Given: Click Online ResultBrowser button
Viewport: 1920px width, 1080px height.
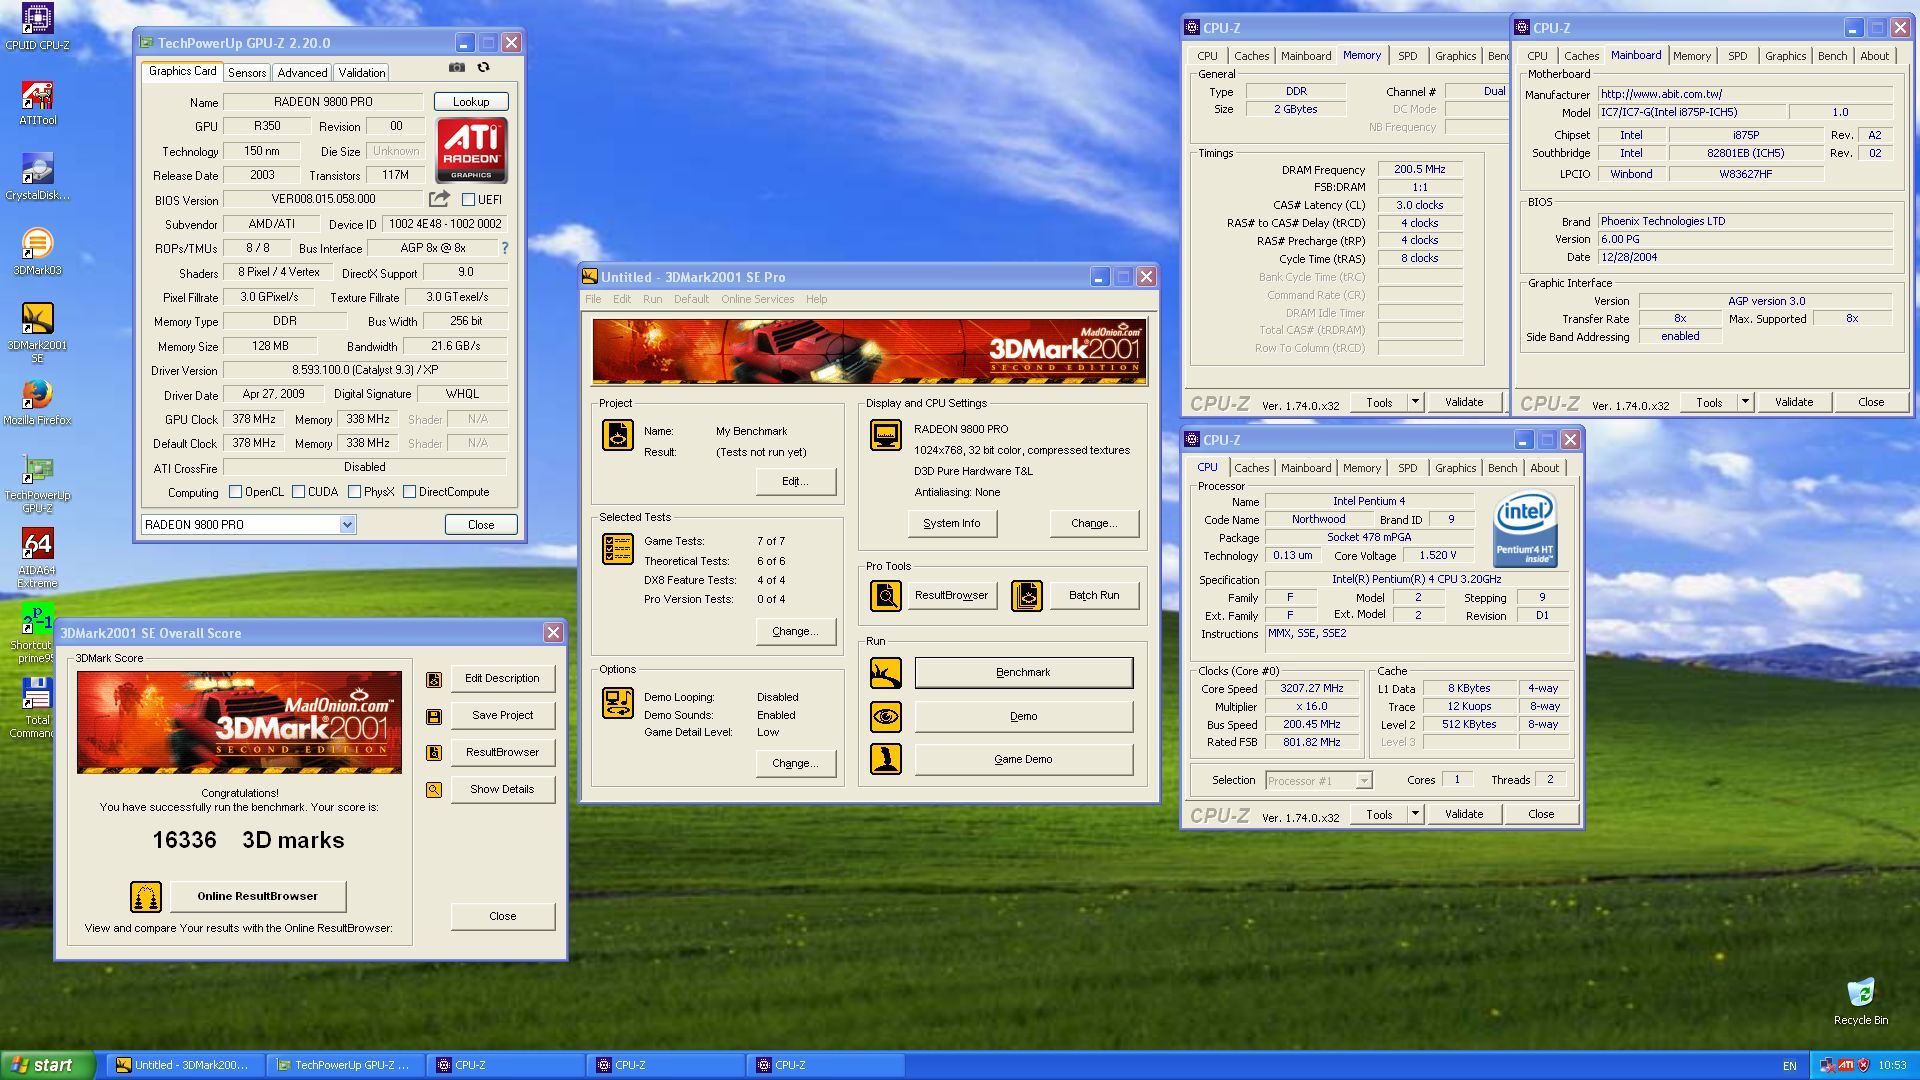Looking at the screenshot, I should click(x=257, y=896).
